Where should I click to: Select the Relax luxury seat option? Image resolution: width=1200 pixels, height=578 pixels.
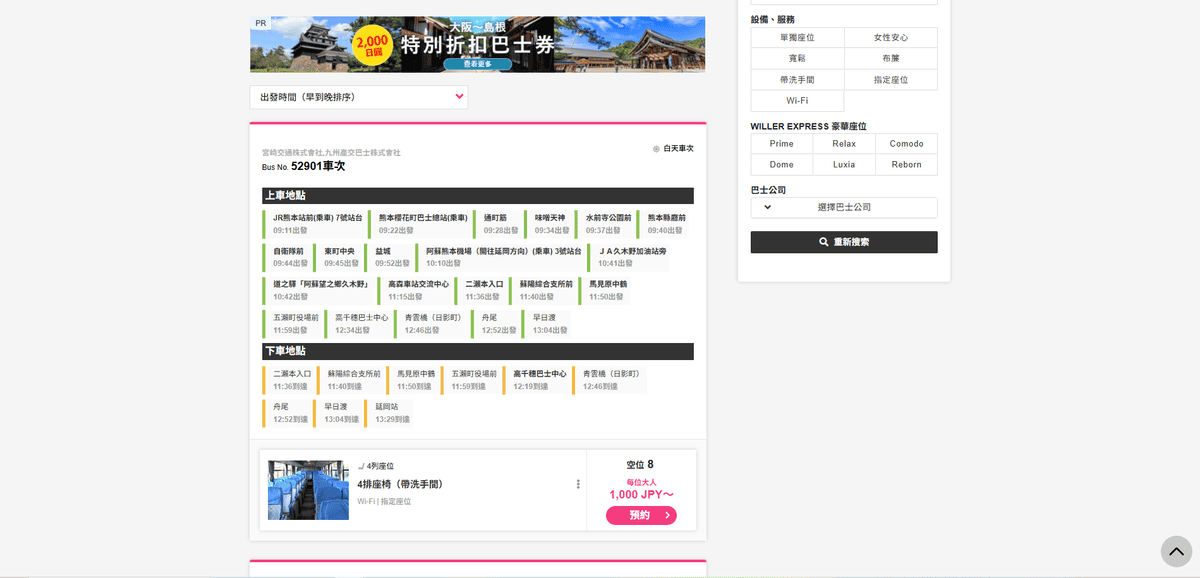(x=844, y=144)
